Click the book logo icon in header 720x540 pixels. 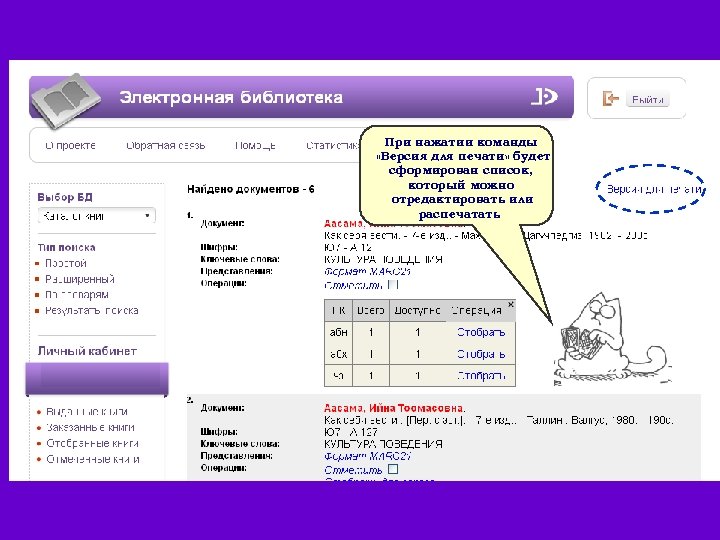(67, 99)
